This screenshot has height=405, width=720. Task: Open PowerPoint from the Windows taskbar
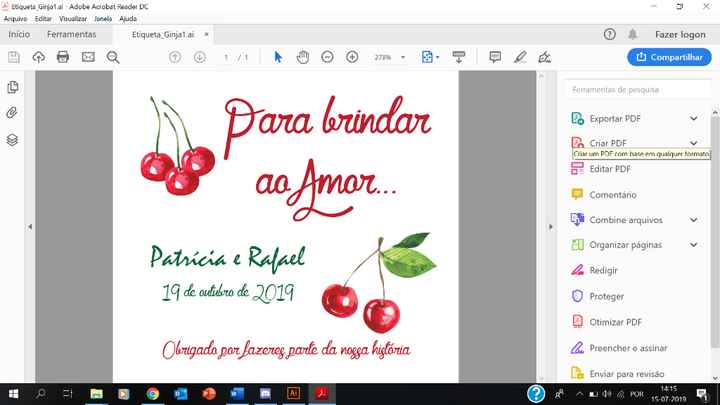(210, 394)
